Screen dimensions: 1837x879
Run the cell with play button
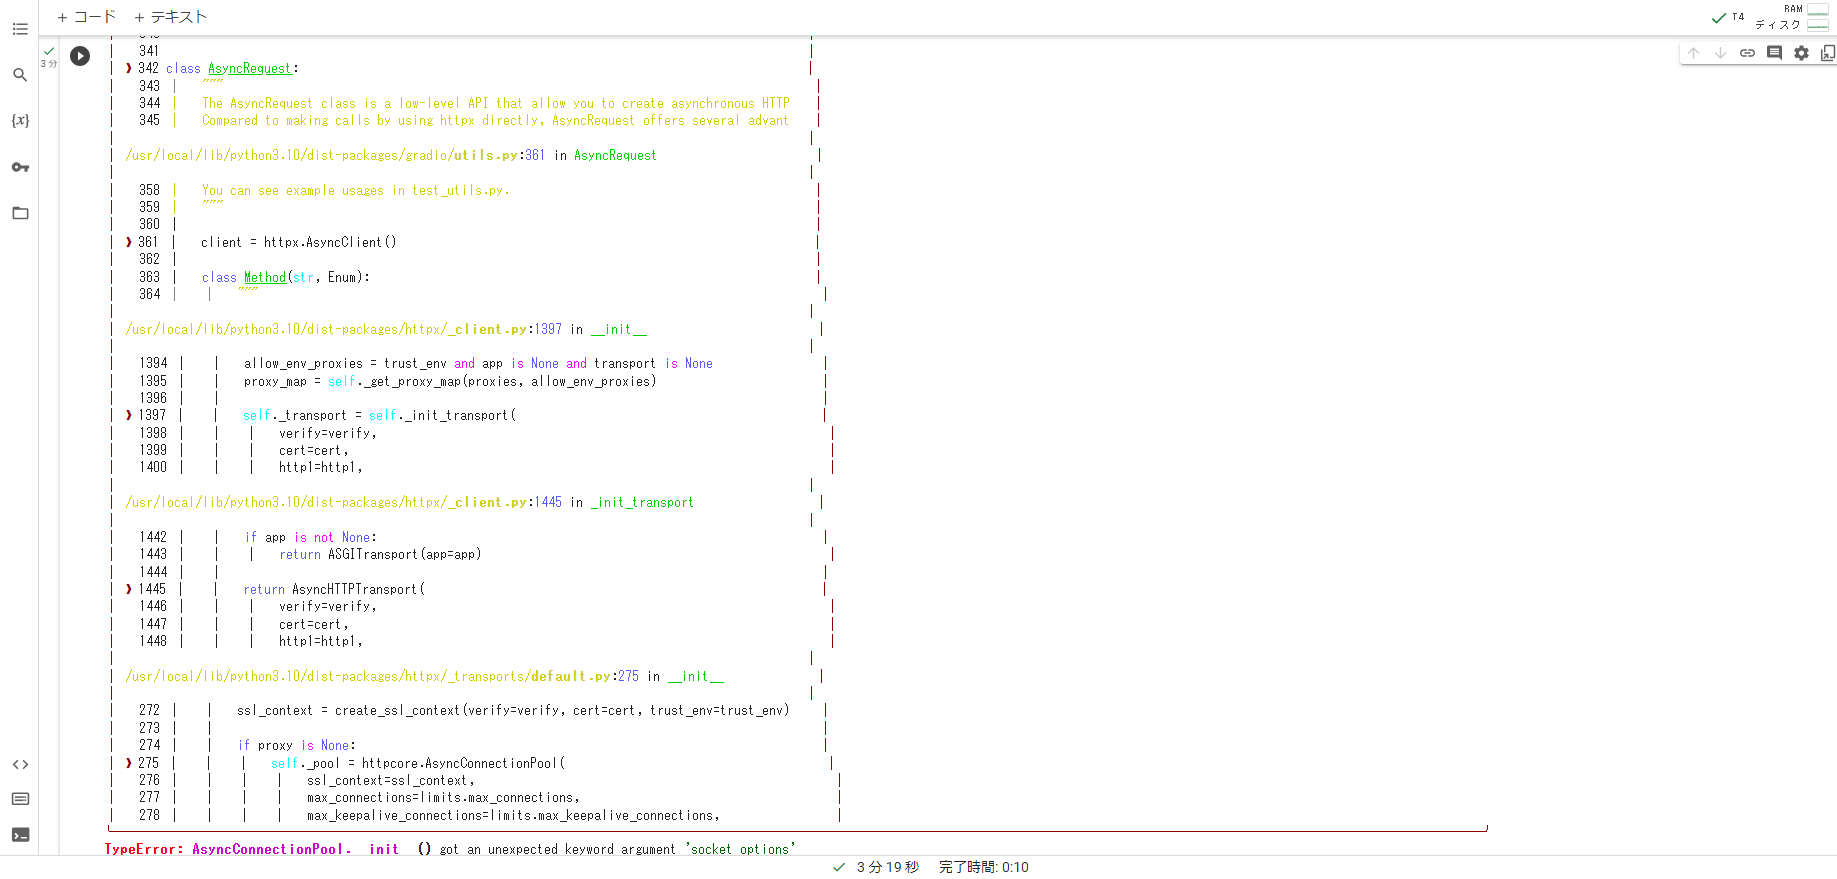pyautogui.click(x=80, y=56)
